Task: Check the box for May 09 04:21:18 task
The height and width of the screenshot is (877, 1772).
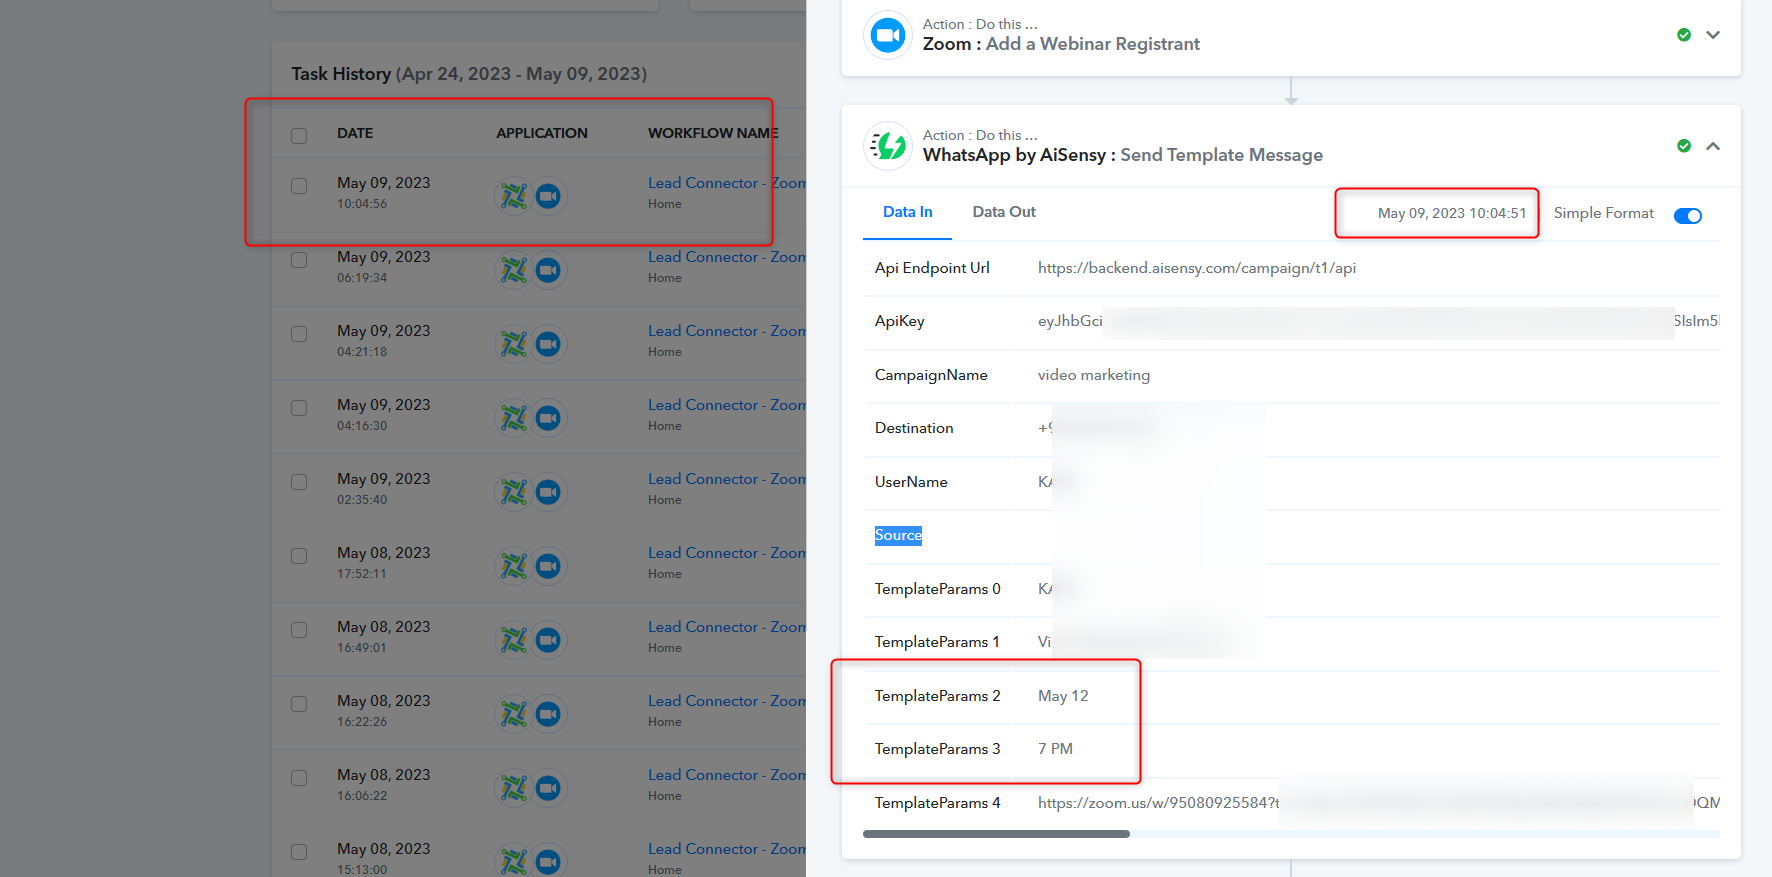Action: click(x=299, y=334)
